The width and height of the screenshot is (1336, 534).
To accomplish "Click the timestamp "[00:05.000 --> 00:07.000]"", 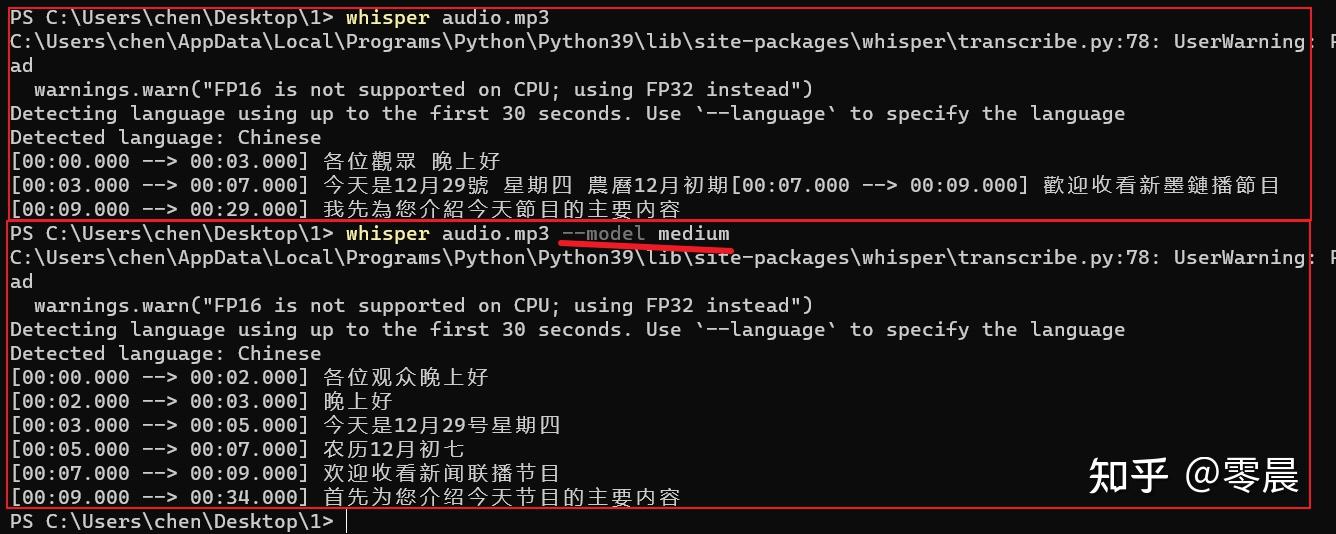I will tap(159, 449).
